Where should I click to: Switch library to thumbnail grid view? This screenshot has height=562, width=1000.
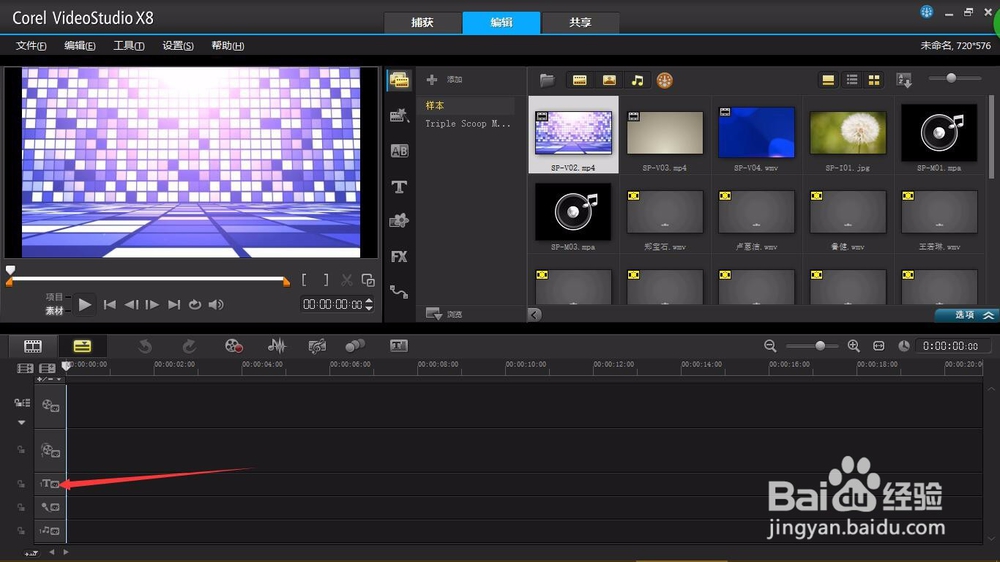pyautogui.click(x=874, y=80)
